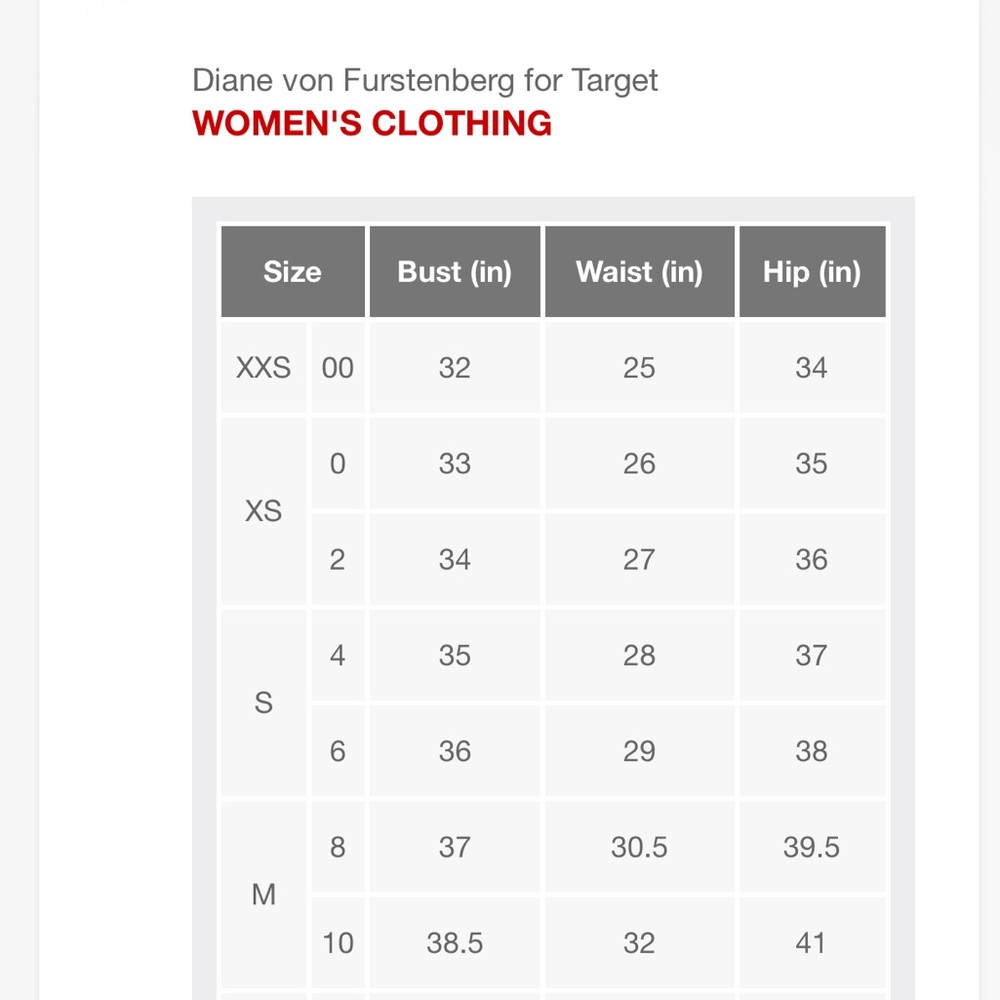Click the numeric size 10 cell

(x=338, y=943)
